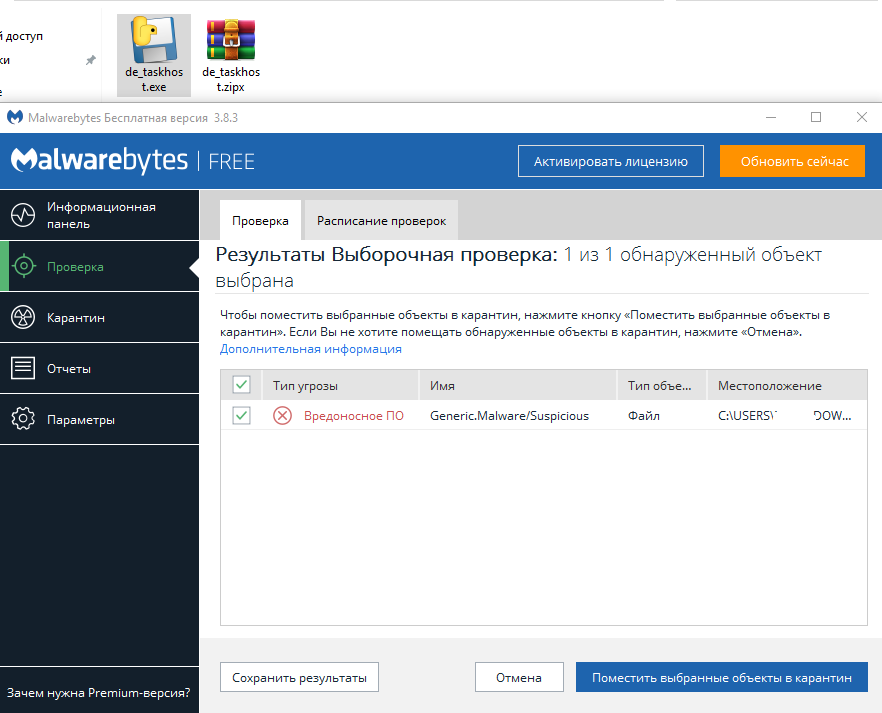
Task: Switch to the Проверка tab
Action: click(260, 220)
